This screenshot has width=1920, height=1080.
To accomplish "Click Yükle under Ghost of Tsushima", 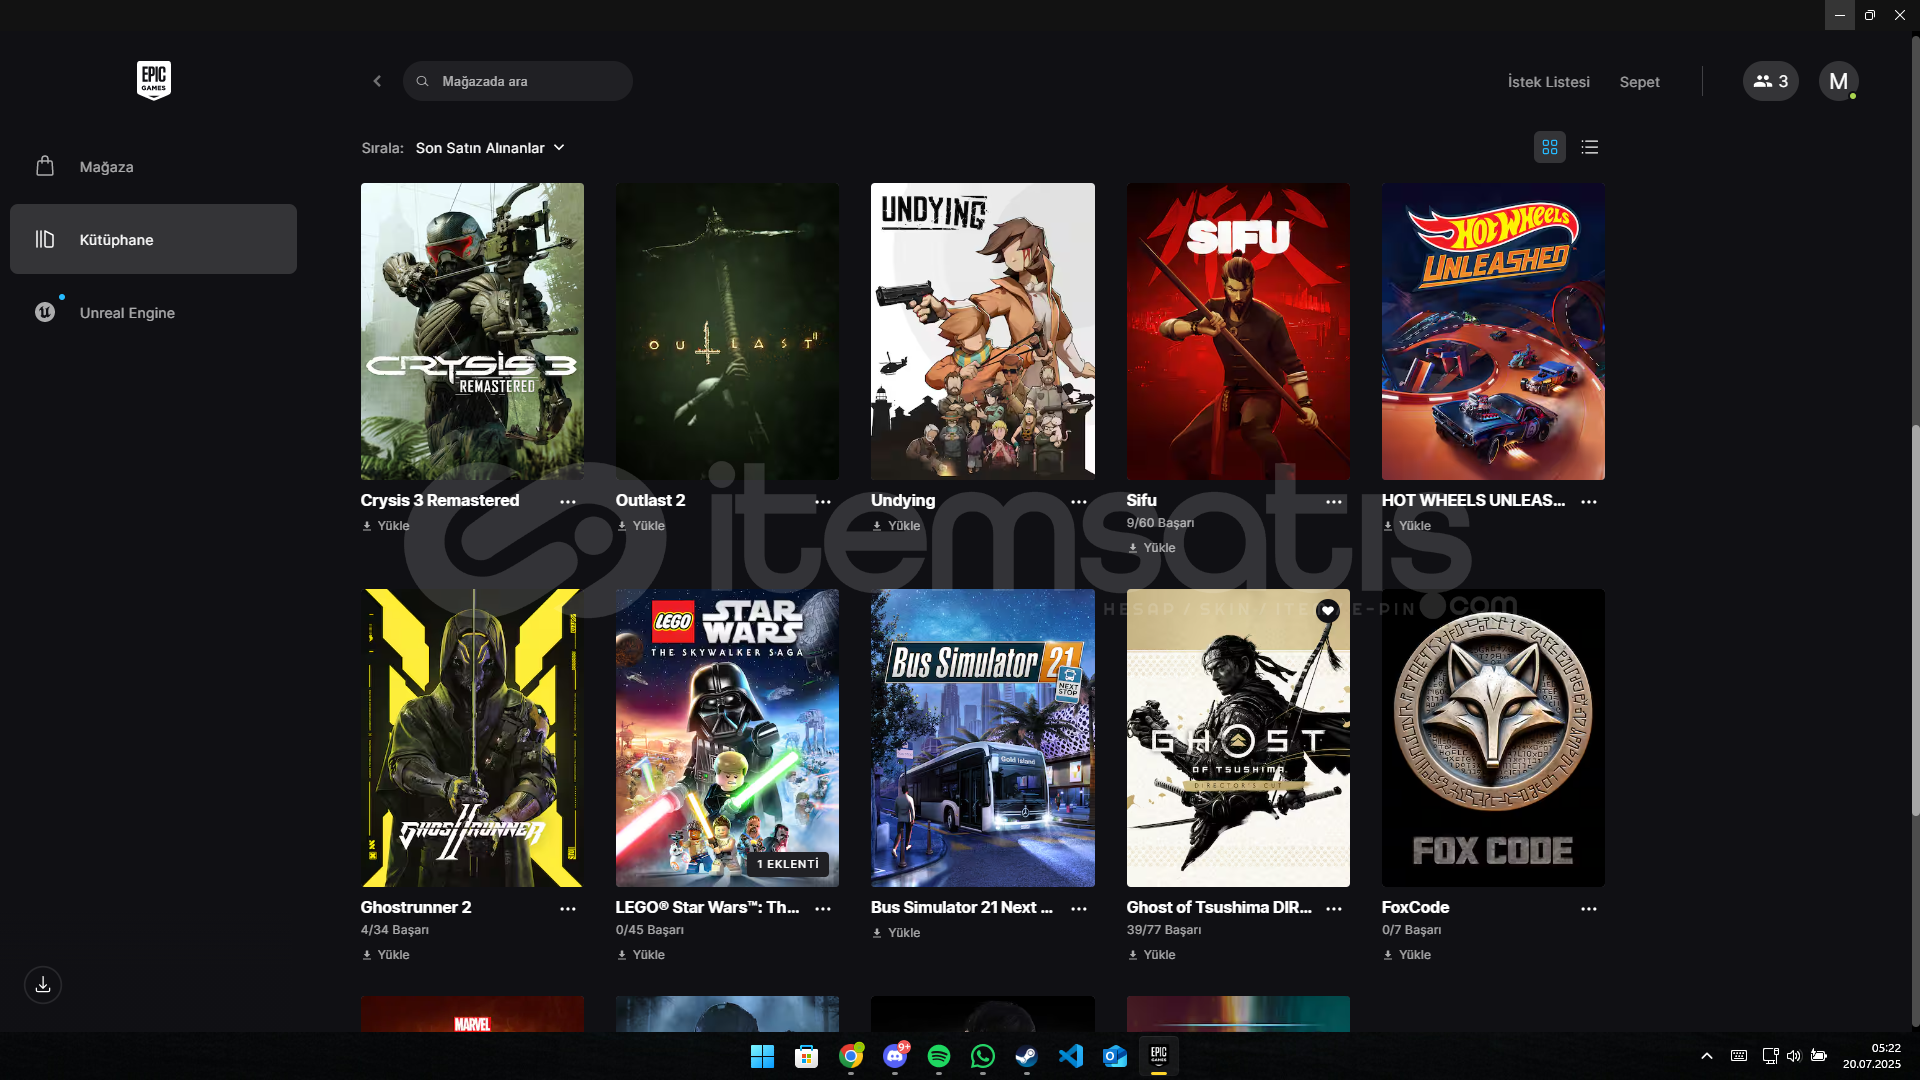I will 1152,955.
